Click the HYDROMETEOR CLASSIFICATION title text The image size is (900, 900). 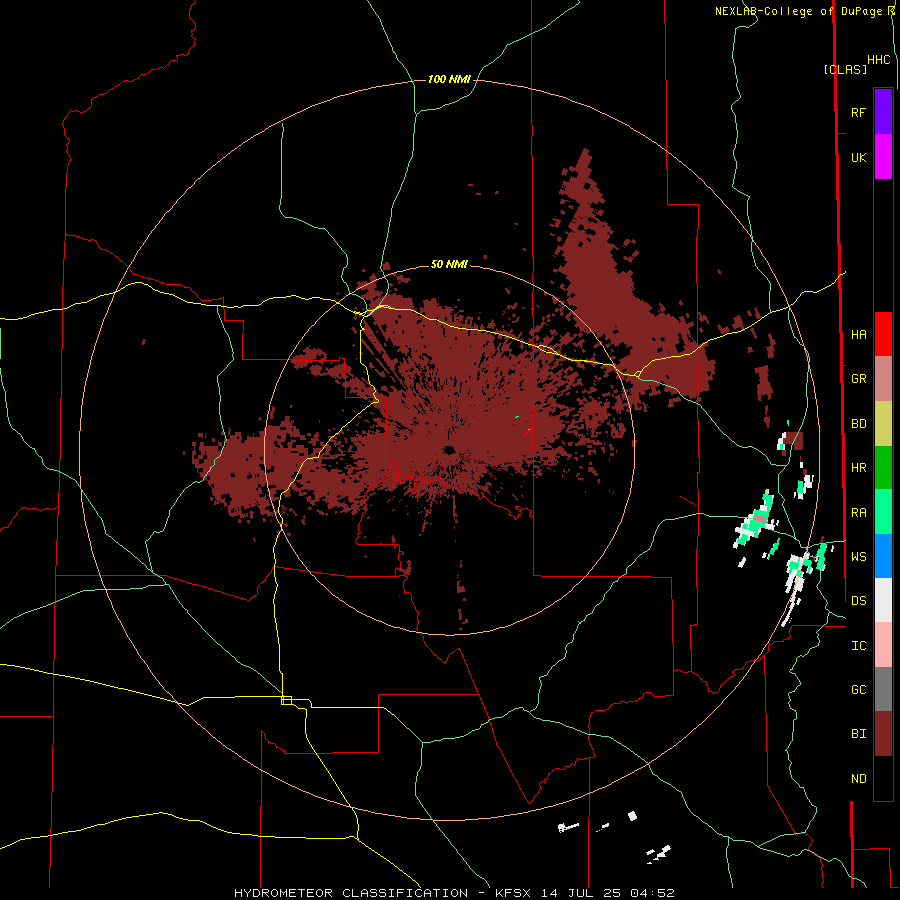(351, 893)
